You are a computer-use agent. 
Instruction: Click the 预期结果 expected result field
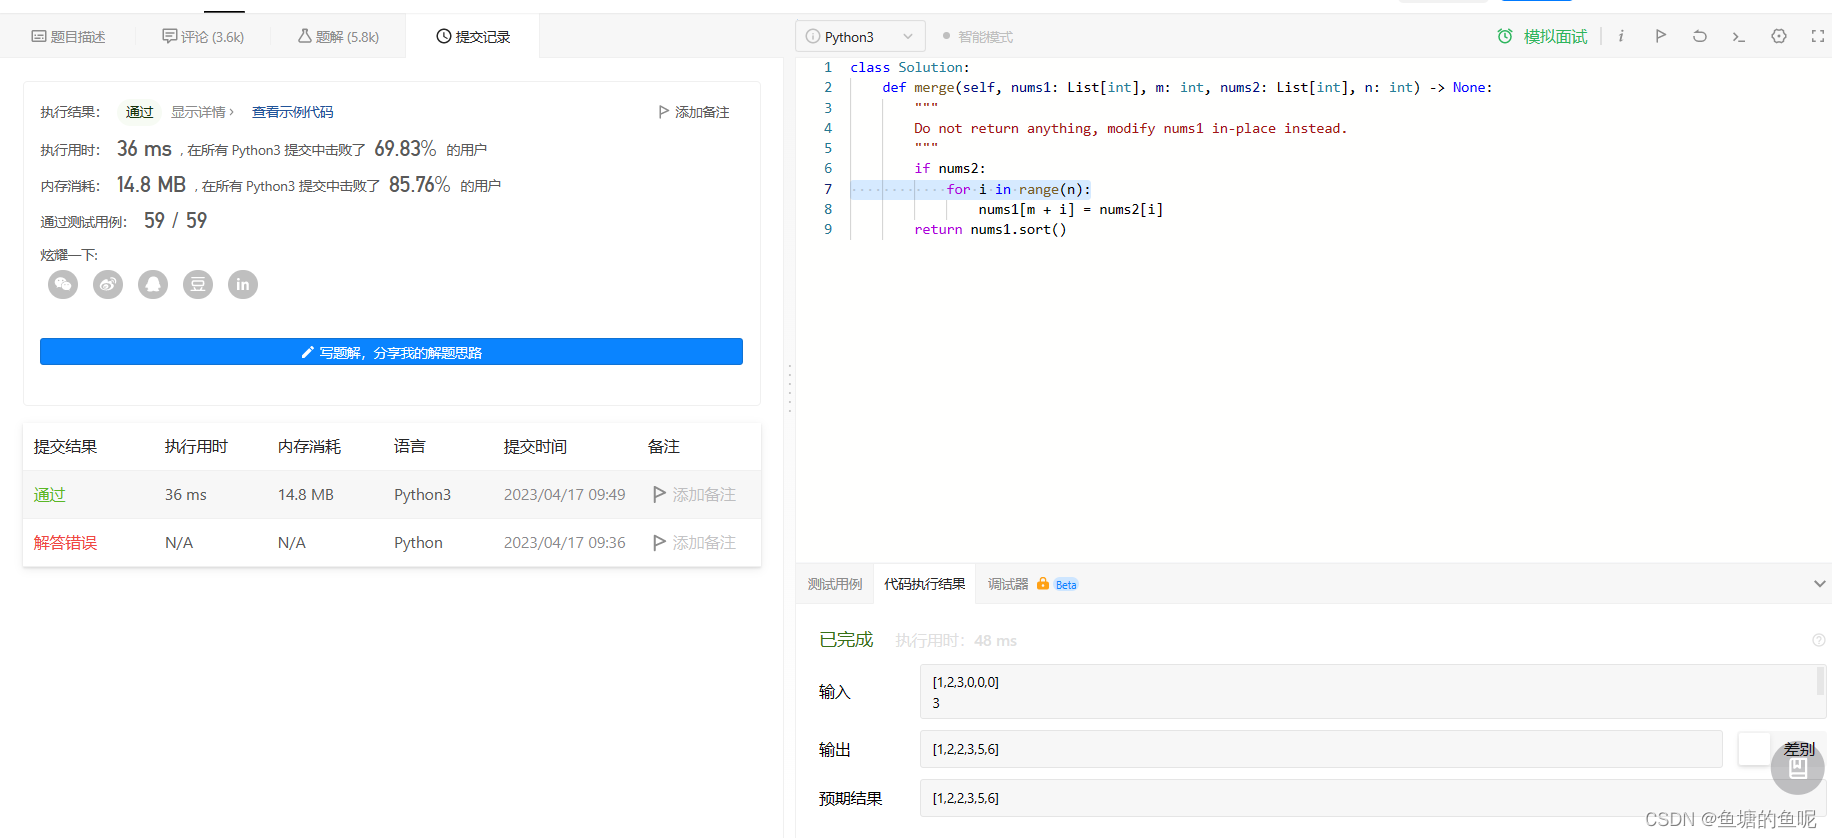point(1372,798)
